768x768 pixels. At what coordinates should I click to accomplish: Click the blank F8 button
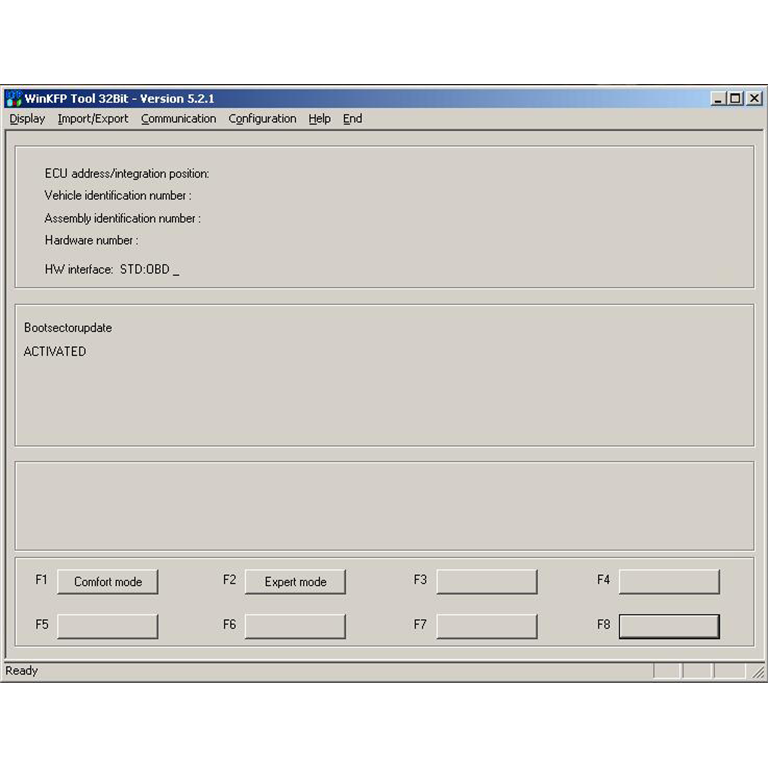point(670,626)
